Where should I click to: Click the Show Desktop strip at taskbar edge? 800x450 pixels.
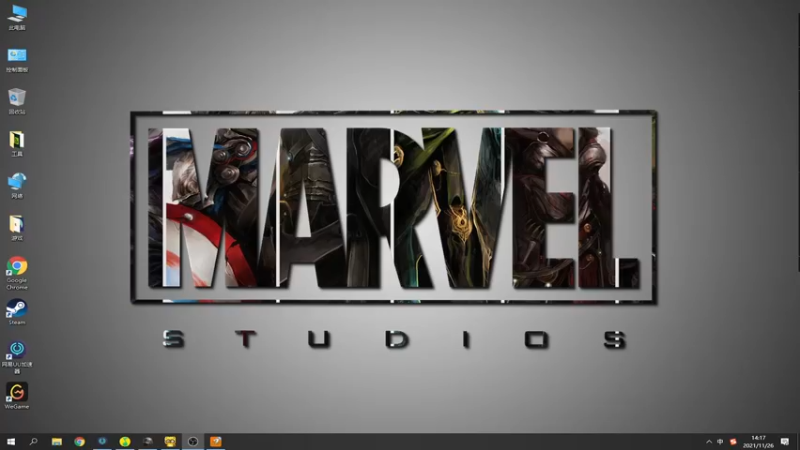(x=798, y=442)
